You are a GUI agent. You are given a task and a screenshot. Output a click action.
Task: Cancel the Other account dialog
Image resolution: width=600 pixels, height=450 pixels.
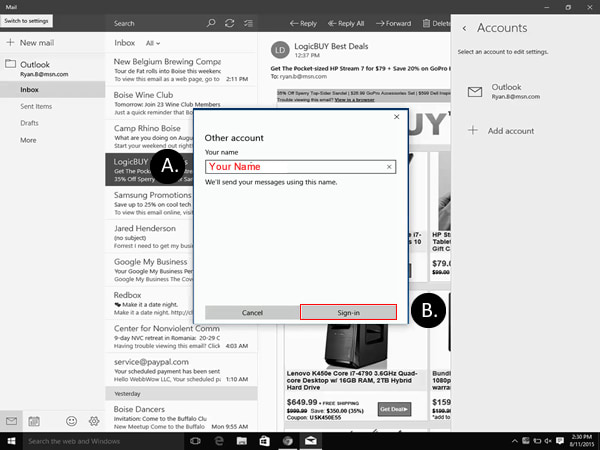(x=252, y=312)
